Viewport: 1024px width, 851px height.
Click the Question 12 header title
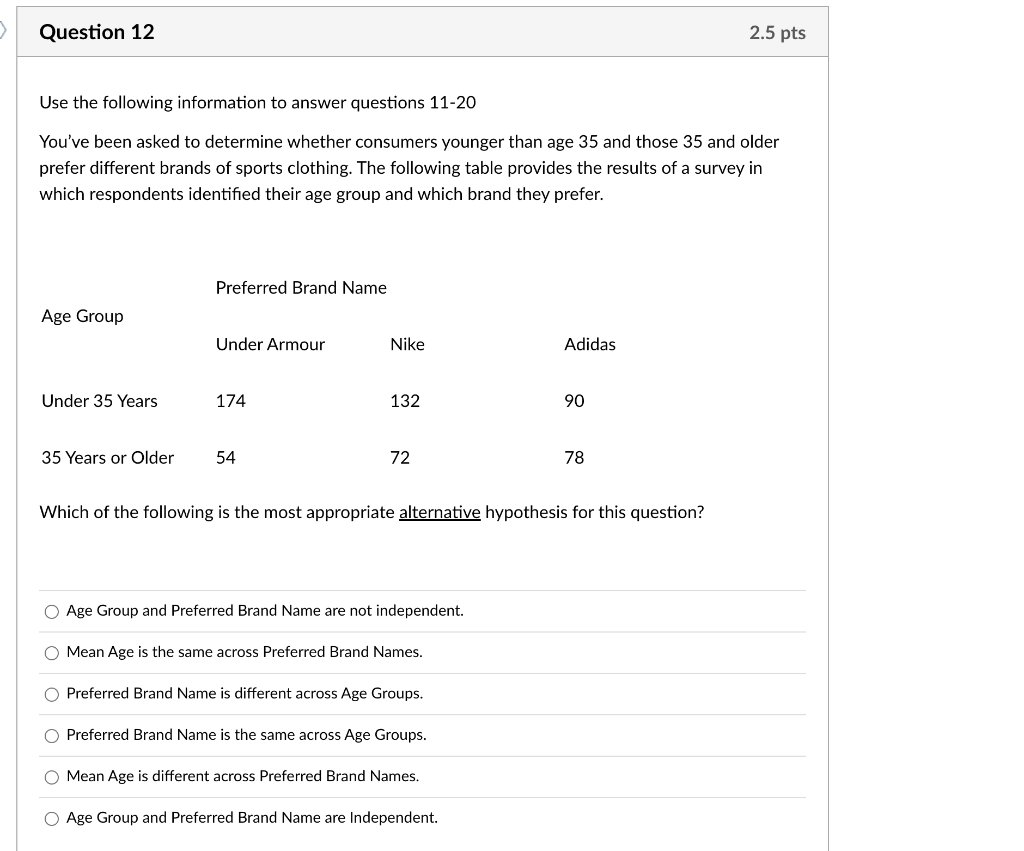pos(97,31)
